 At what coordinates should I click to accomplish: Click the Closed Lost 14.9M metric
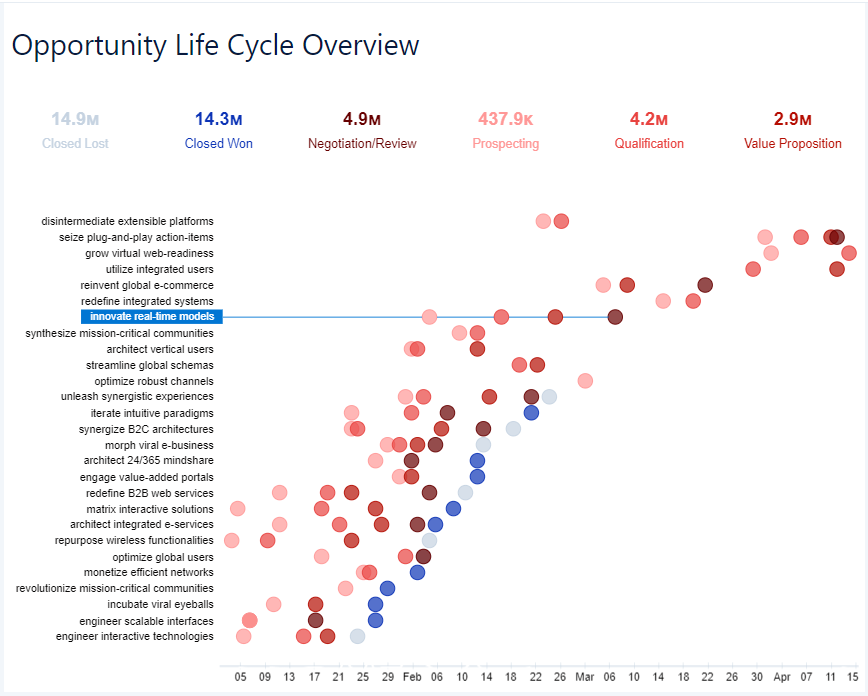point(75,130)
